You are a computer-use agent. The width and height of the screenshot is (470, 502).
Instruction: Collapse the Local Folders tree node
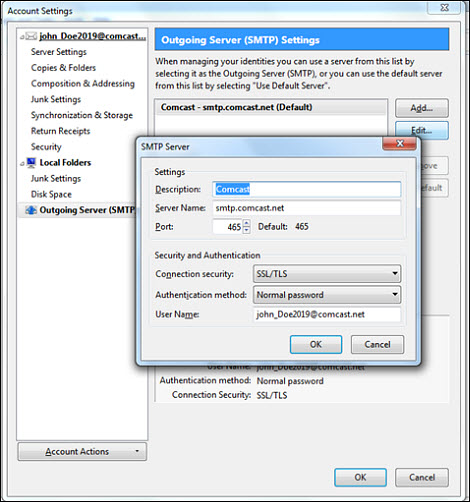click(22, 164)
